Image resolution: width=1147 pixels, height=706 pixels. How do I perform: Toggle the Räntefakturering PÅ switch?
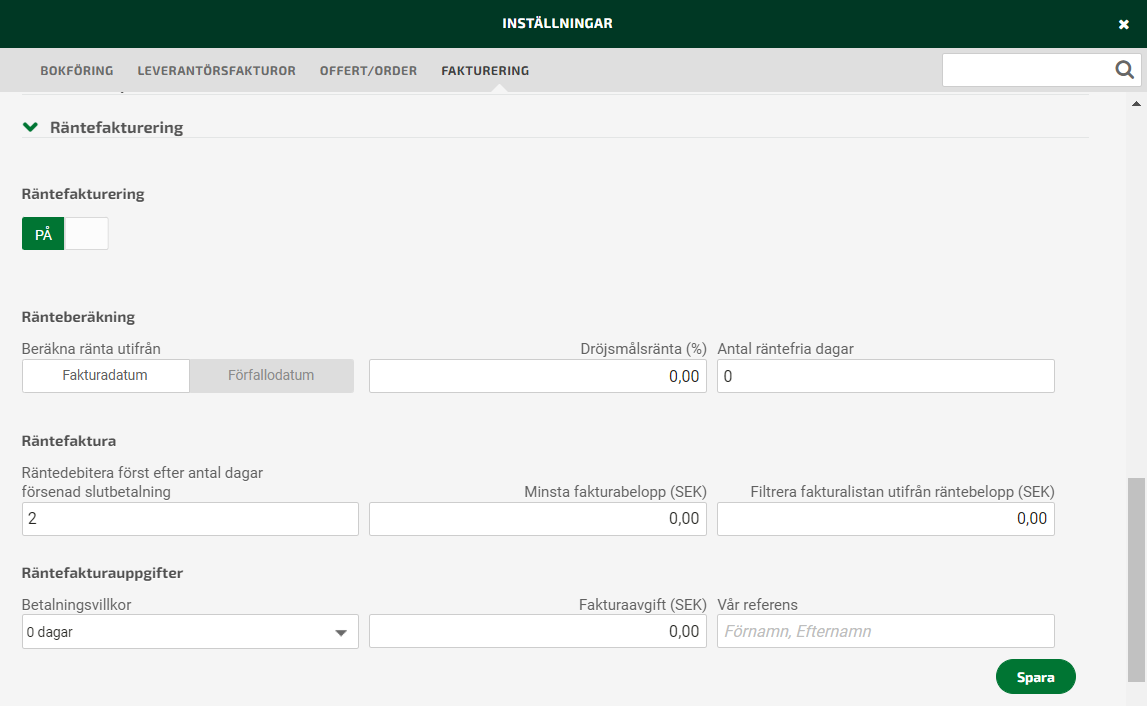[x=65, y=234]
